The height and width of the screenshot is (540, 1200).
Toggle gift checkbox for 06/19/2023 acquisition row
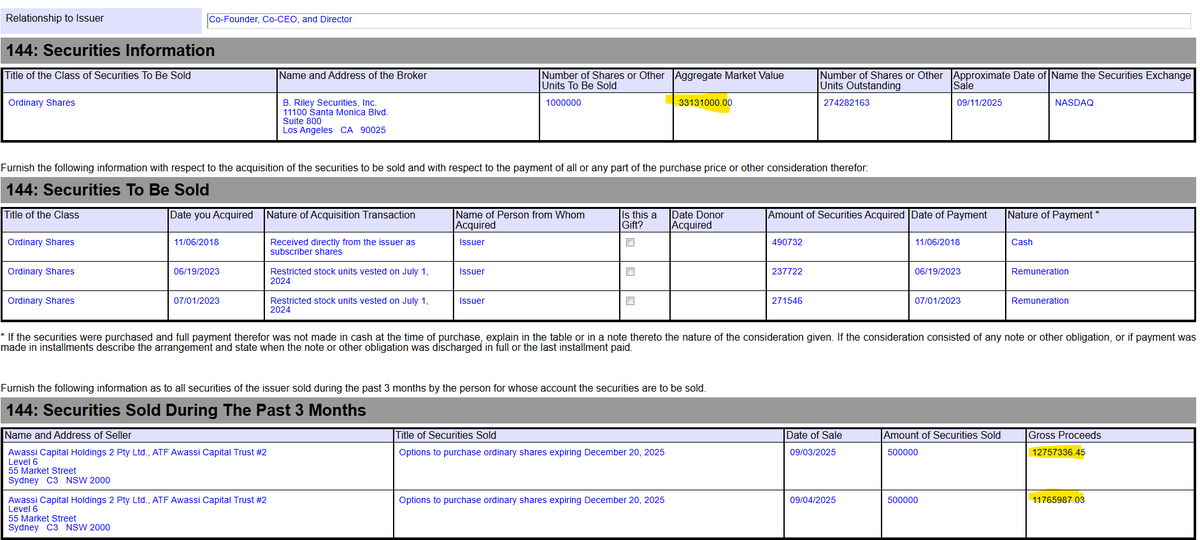point(629,272)
